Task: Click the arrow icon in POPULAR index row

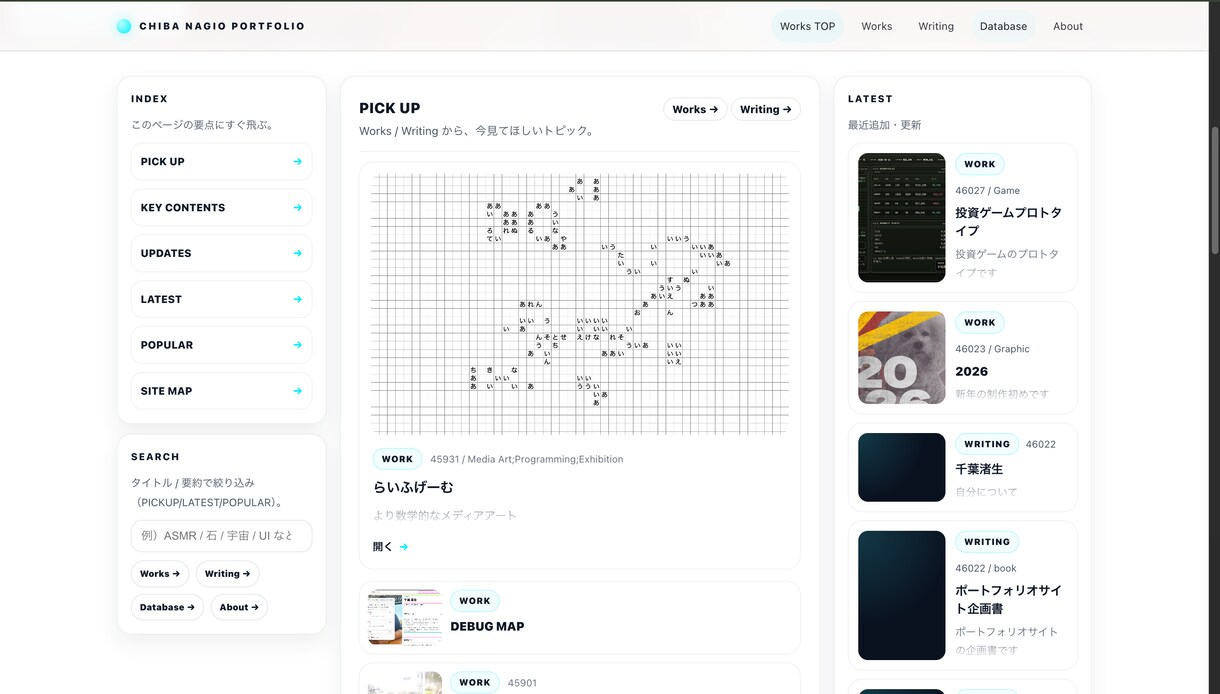Action: (297, 345)
